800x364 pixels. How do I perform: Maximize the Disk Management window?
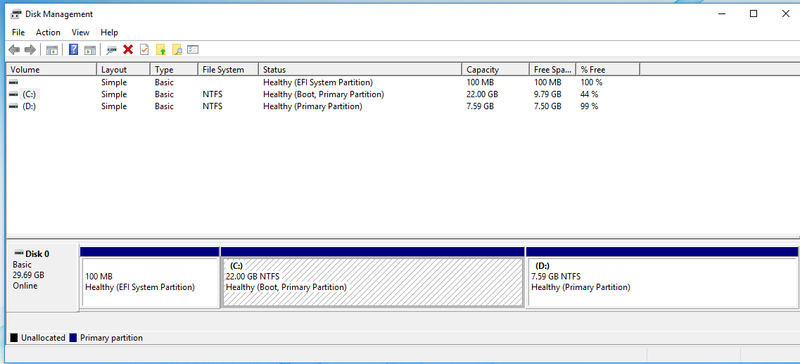coord(753,14)
